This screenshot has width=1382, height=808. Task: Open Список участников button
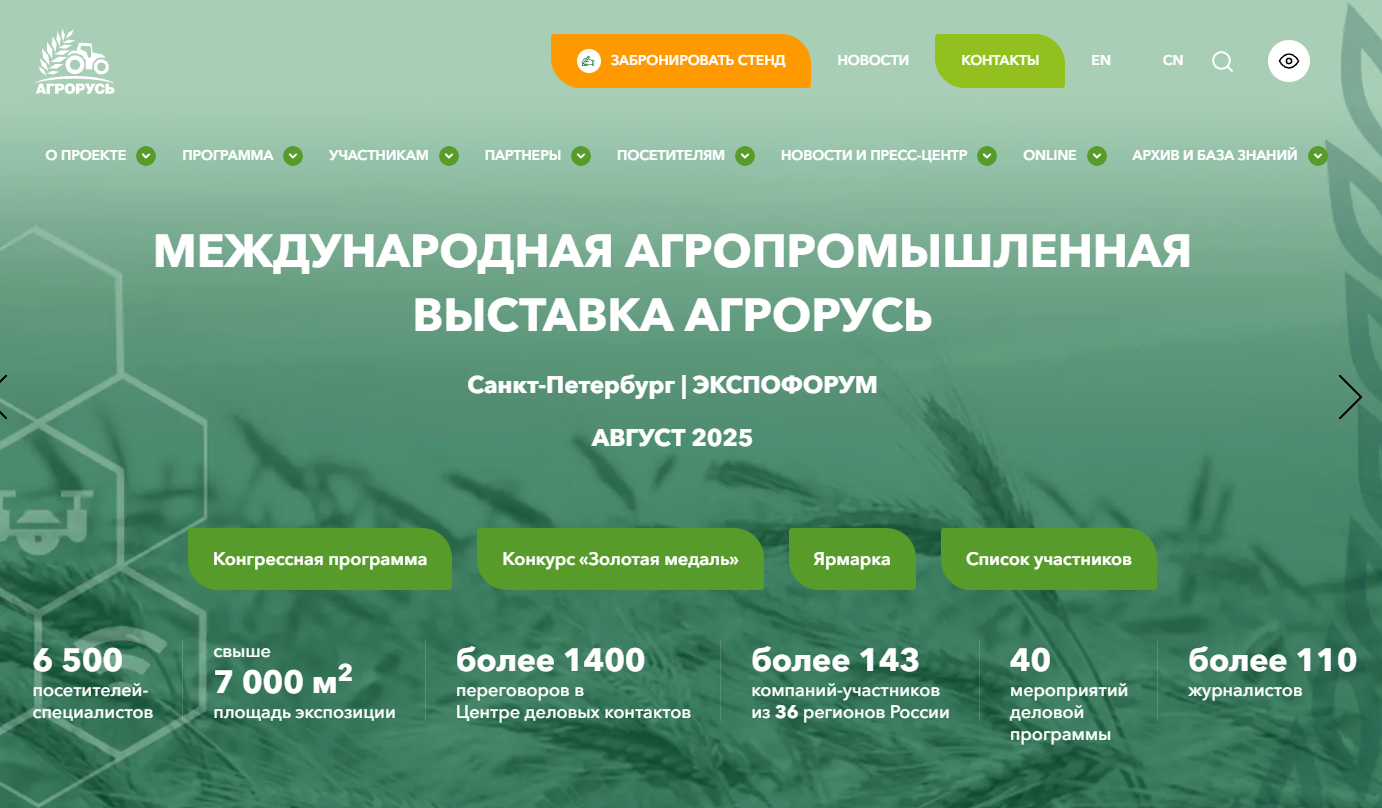1049,559
